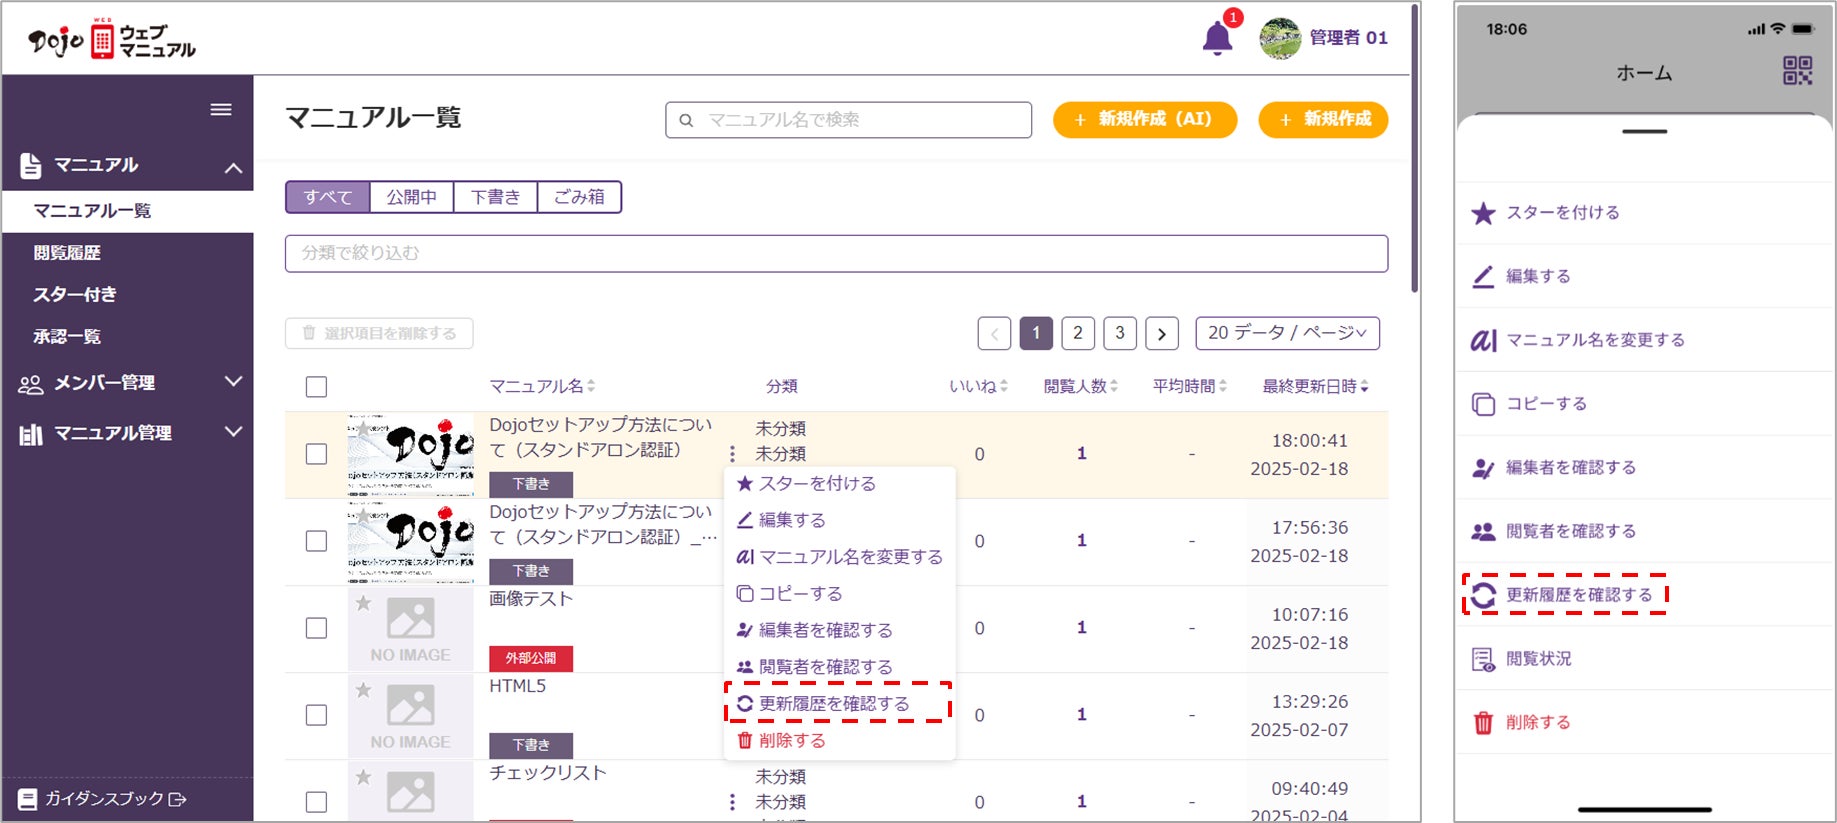Click the マニュアル管理 chart icon in sidebar
This screenshot has width=1837, height=823.
pyautogui.click(x=31, y=434)
